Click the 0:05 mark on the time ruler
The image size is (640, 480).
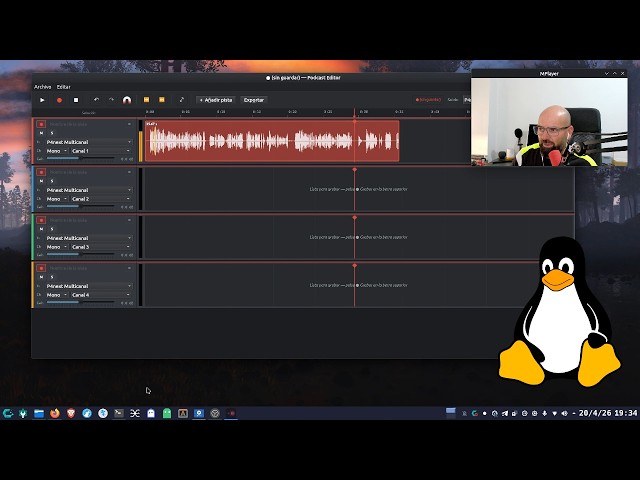tap(185, 111)
